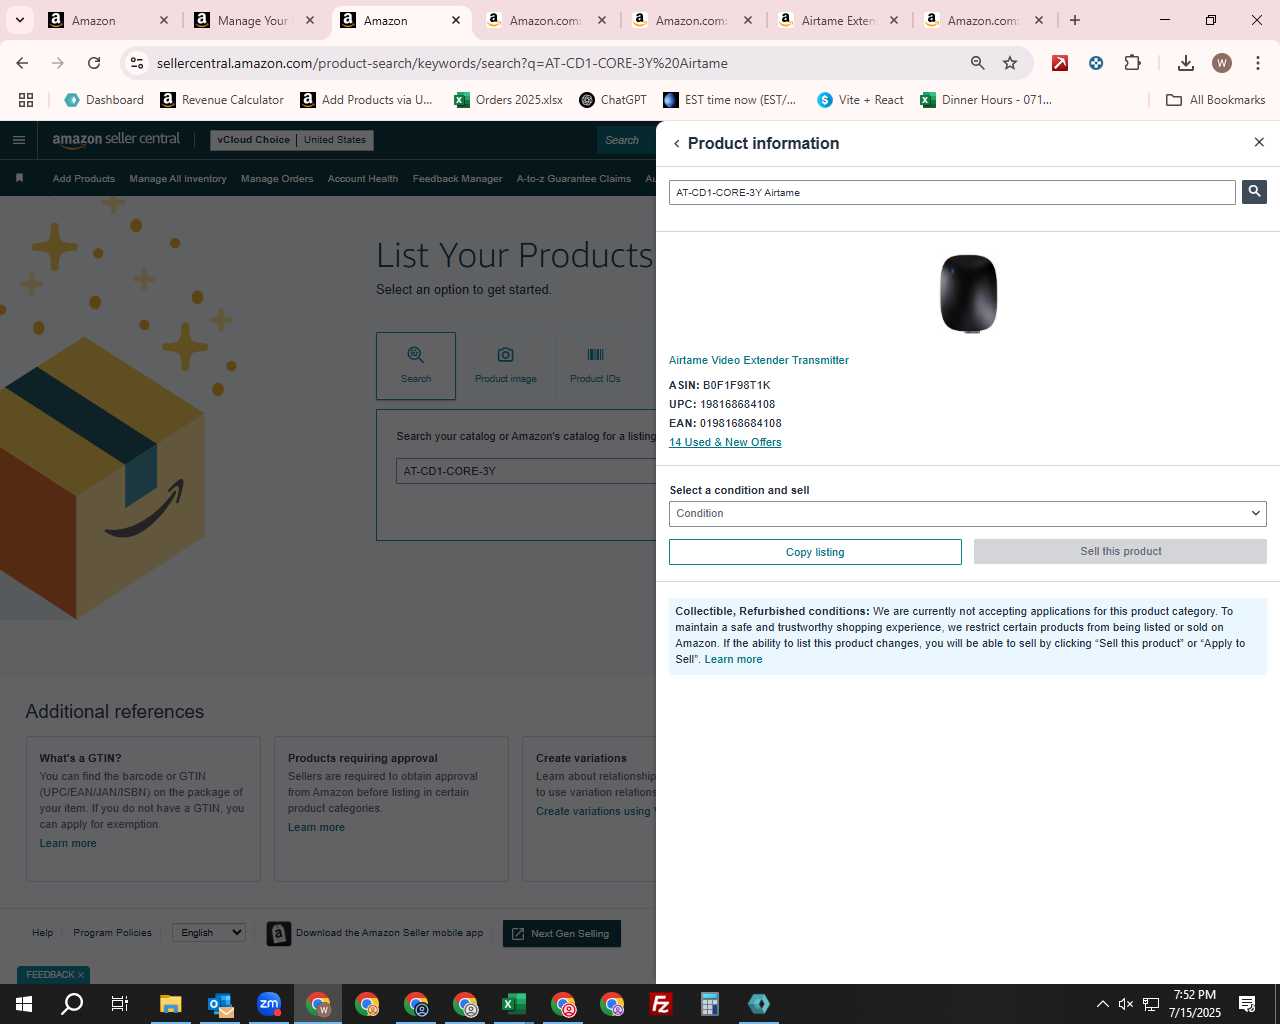The width and height of the screenshot is (1280, 1024).
Task: Open File Explorer from the taskbar
Action: point(171,1004)
